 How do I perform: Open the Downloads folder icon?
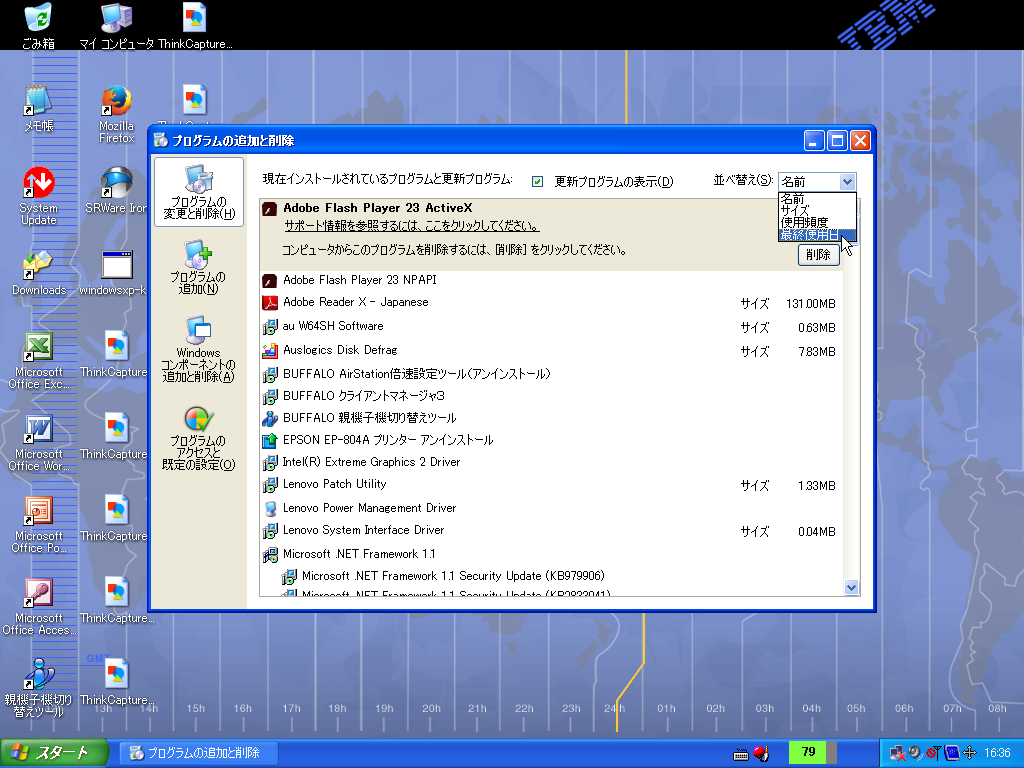click(39, 273)
